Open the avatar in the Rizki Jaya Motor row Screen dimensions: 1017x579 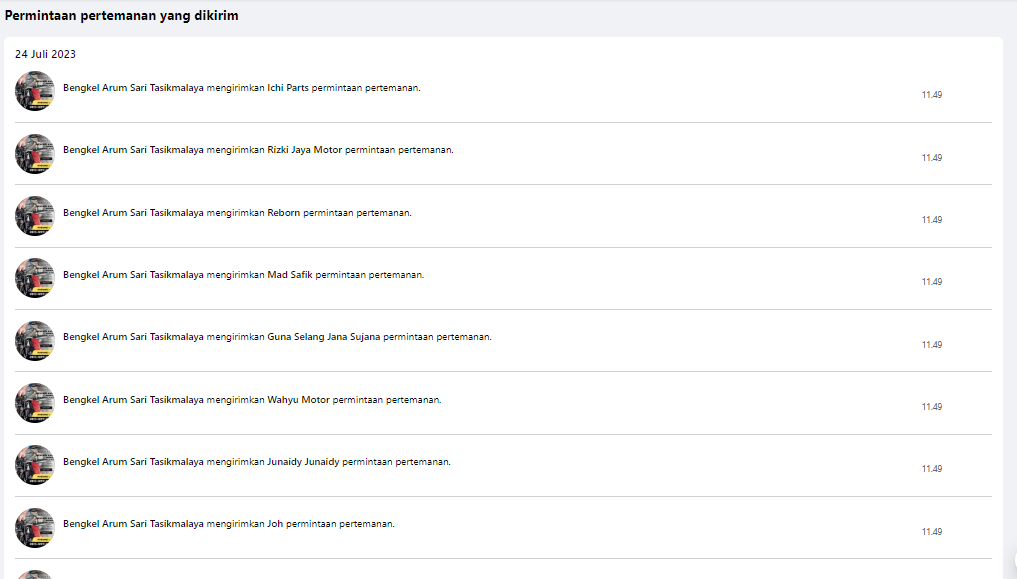point(35,154)
